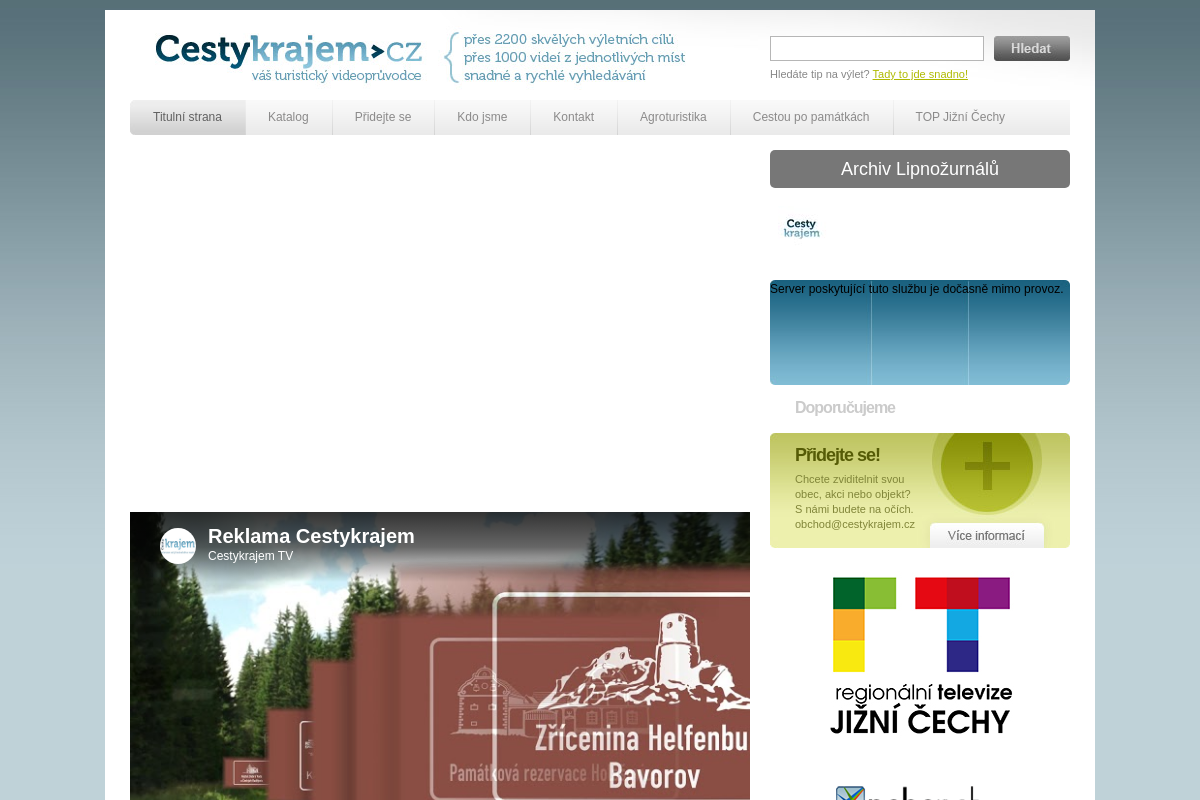Click the Více informací button

pyautogui.click(x=987, y=536)
